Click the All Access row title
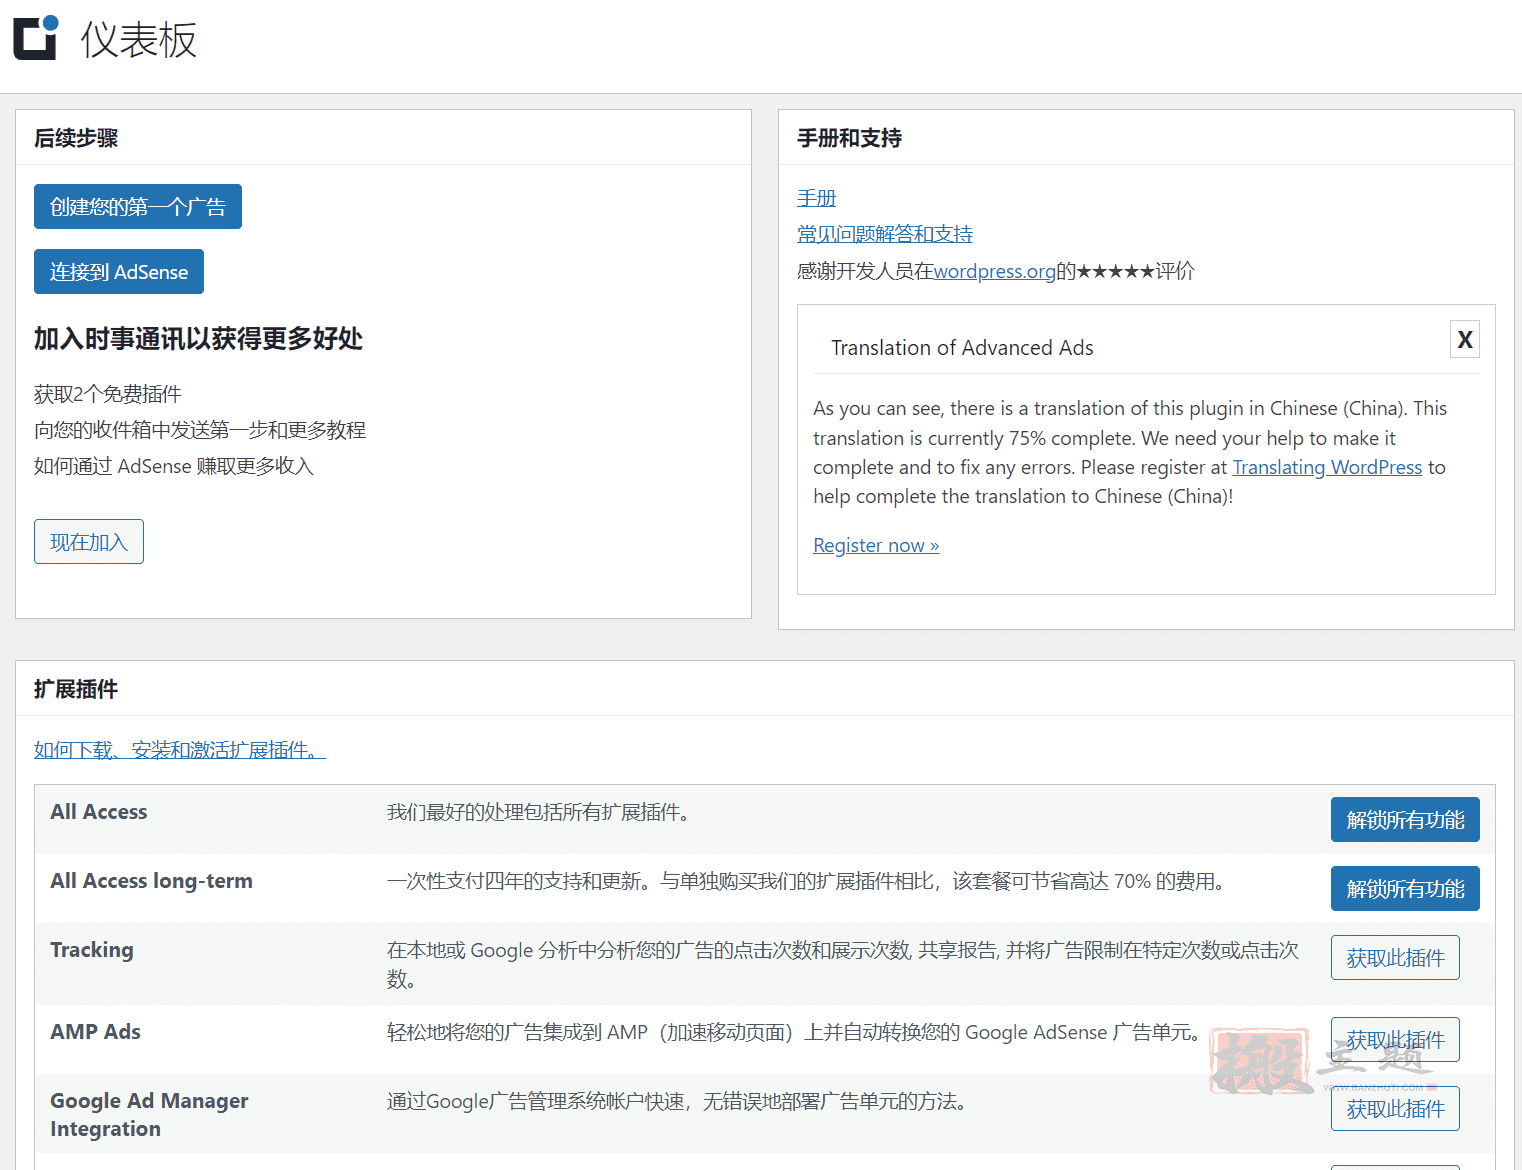Image resolution: width=1522 pixels, height=1170 pixels. click(99, 812)
